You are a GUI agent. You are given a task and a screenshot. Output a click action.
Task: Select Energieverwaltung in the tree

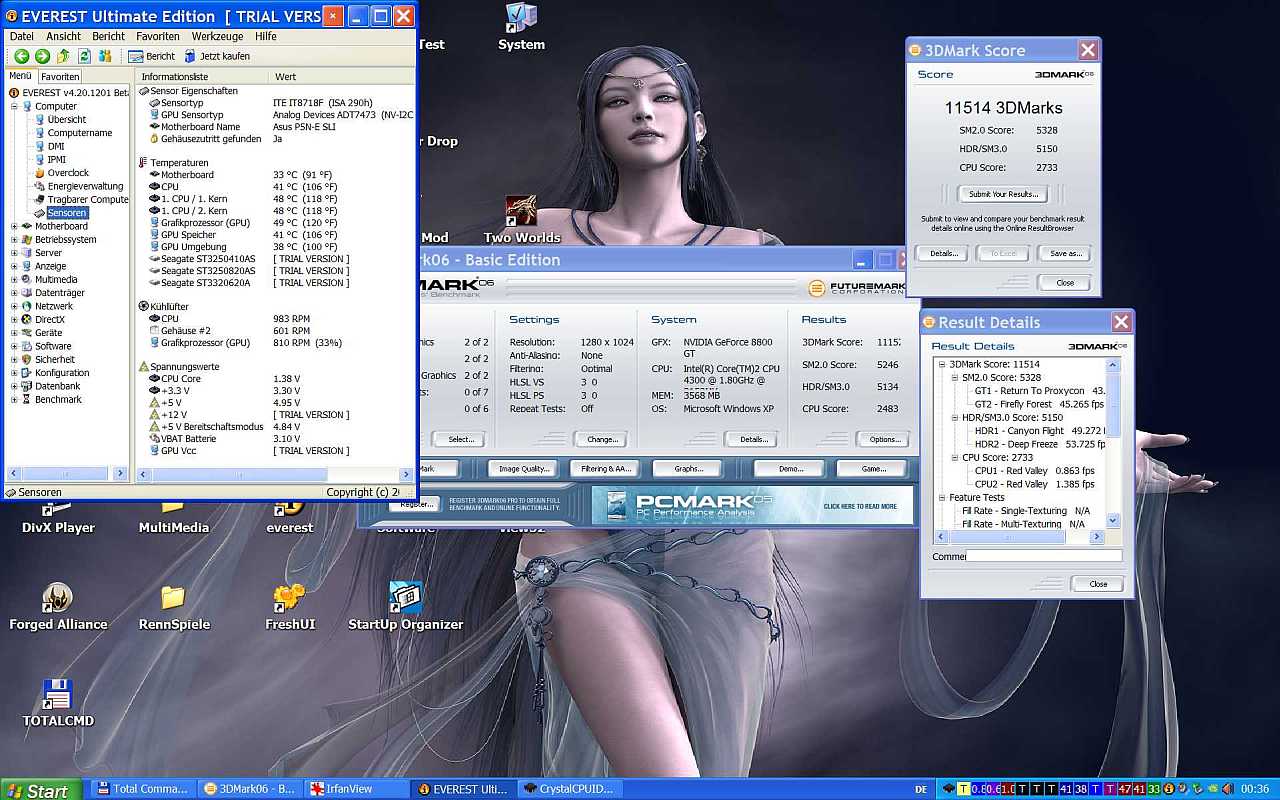click(x=85, y=186)
